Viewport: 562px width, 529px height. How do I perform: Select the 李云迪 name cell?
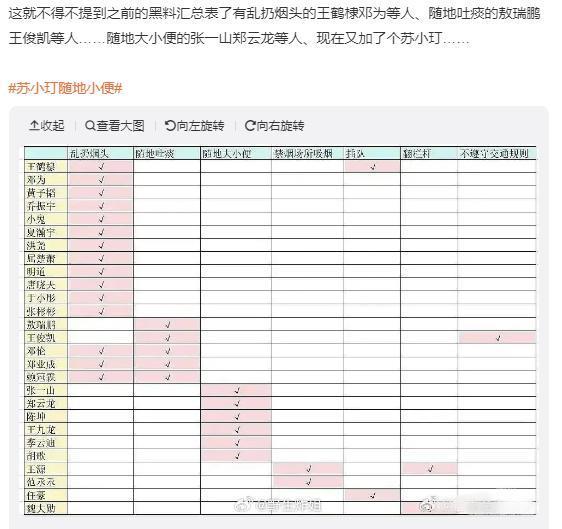click(46, 443)
